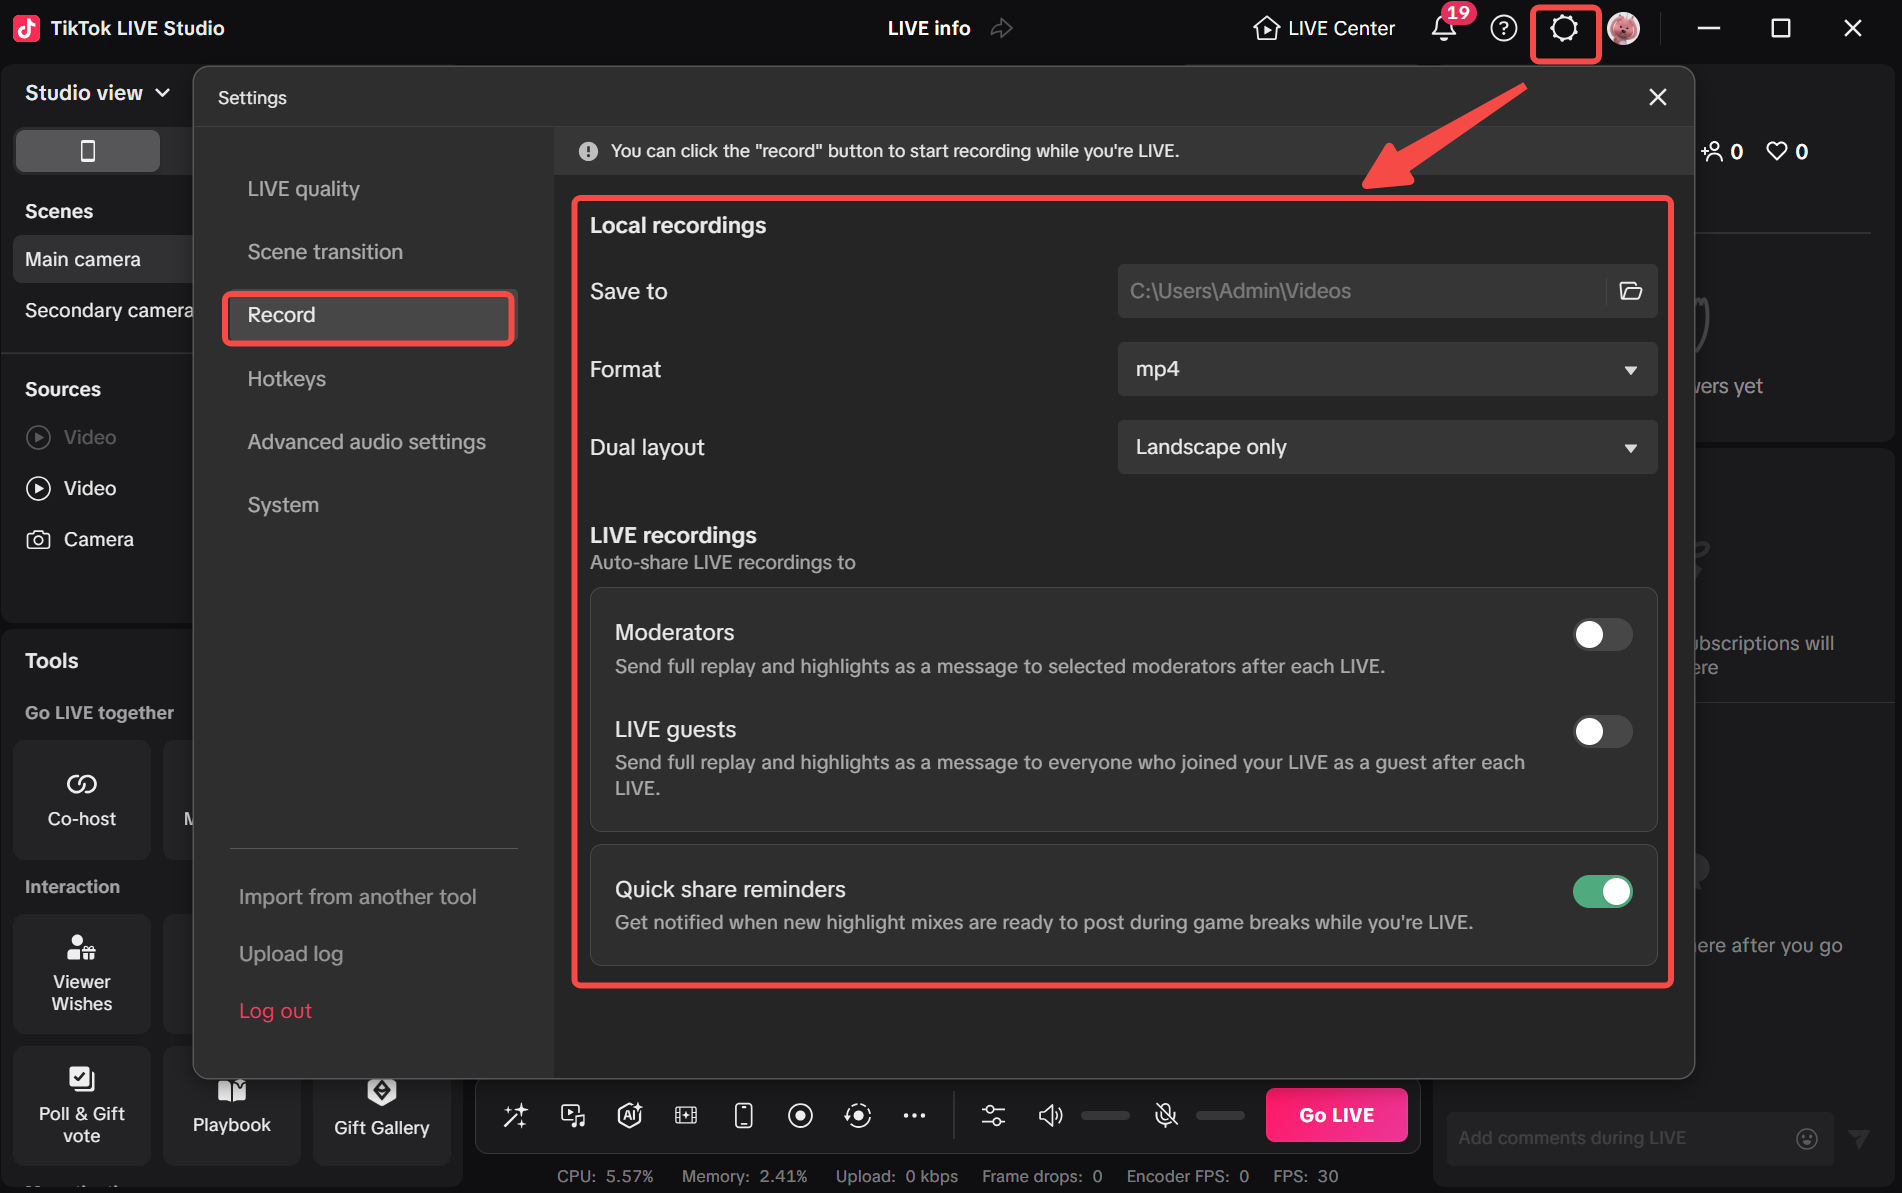The height and width of the screenshot is (1193, 1902).
Task: Enable auto-share replay to LIVE guests
Action: 1602,731
